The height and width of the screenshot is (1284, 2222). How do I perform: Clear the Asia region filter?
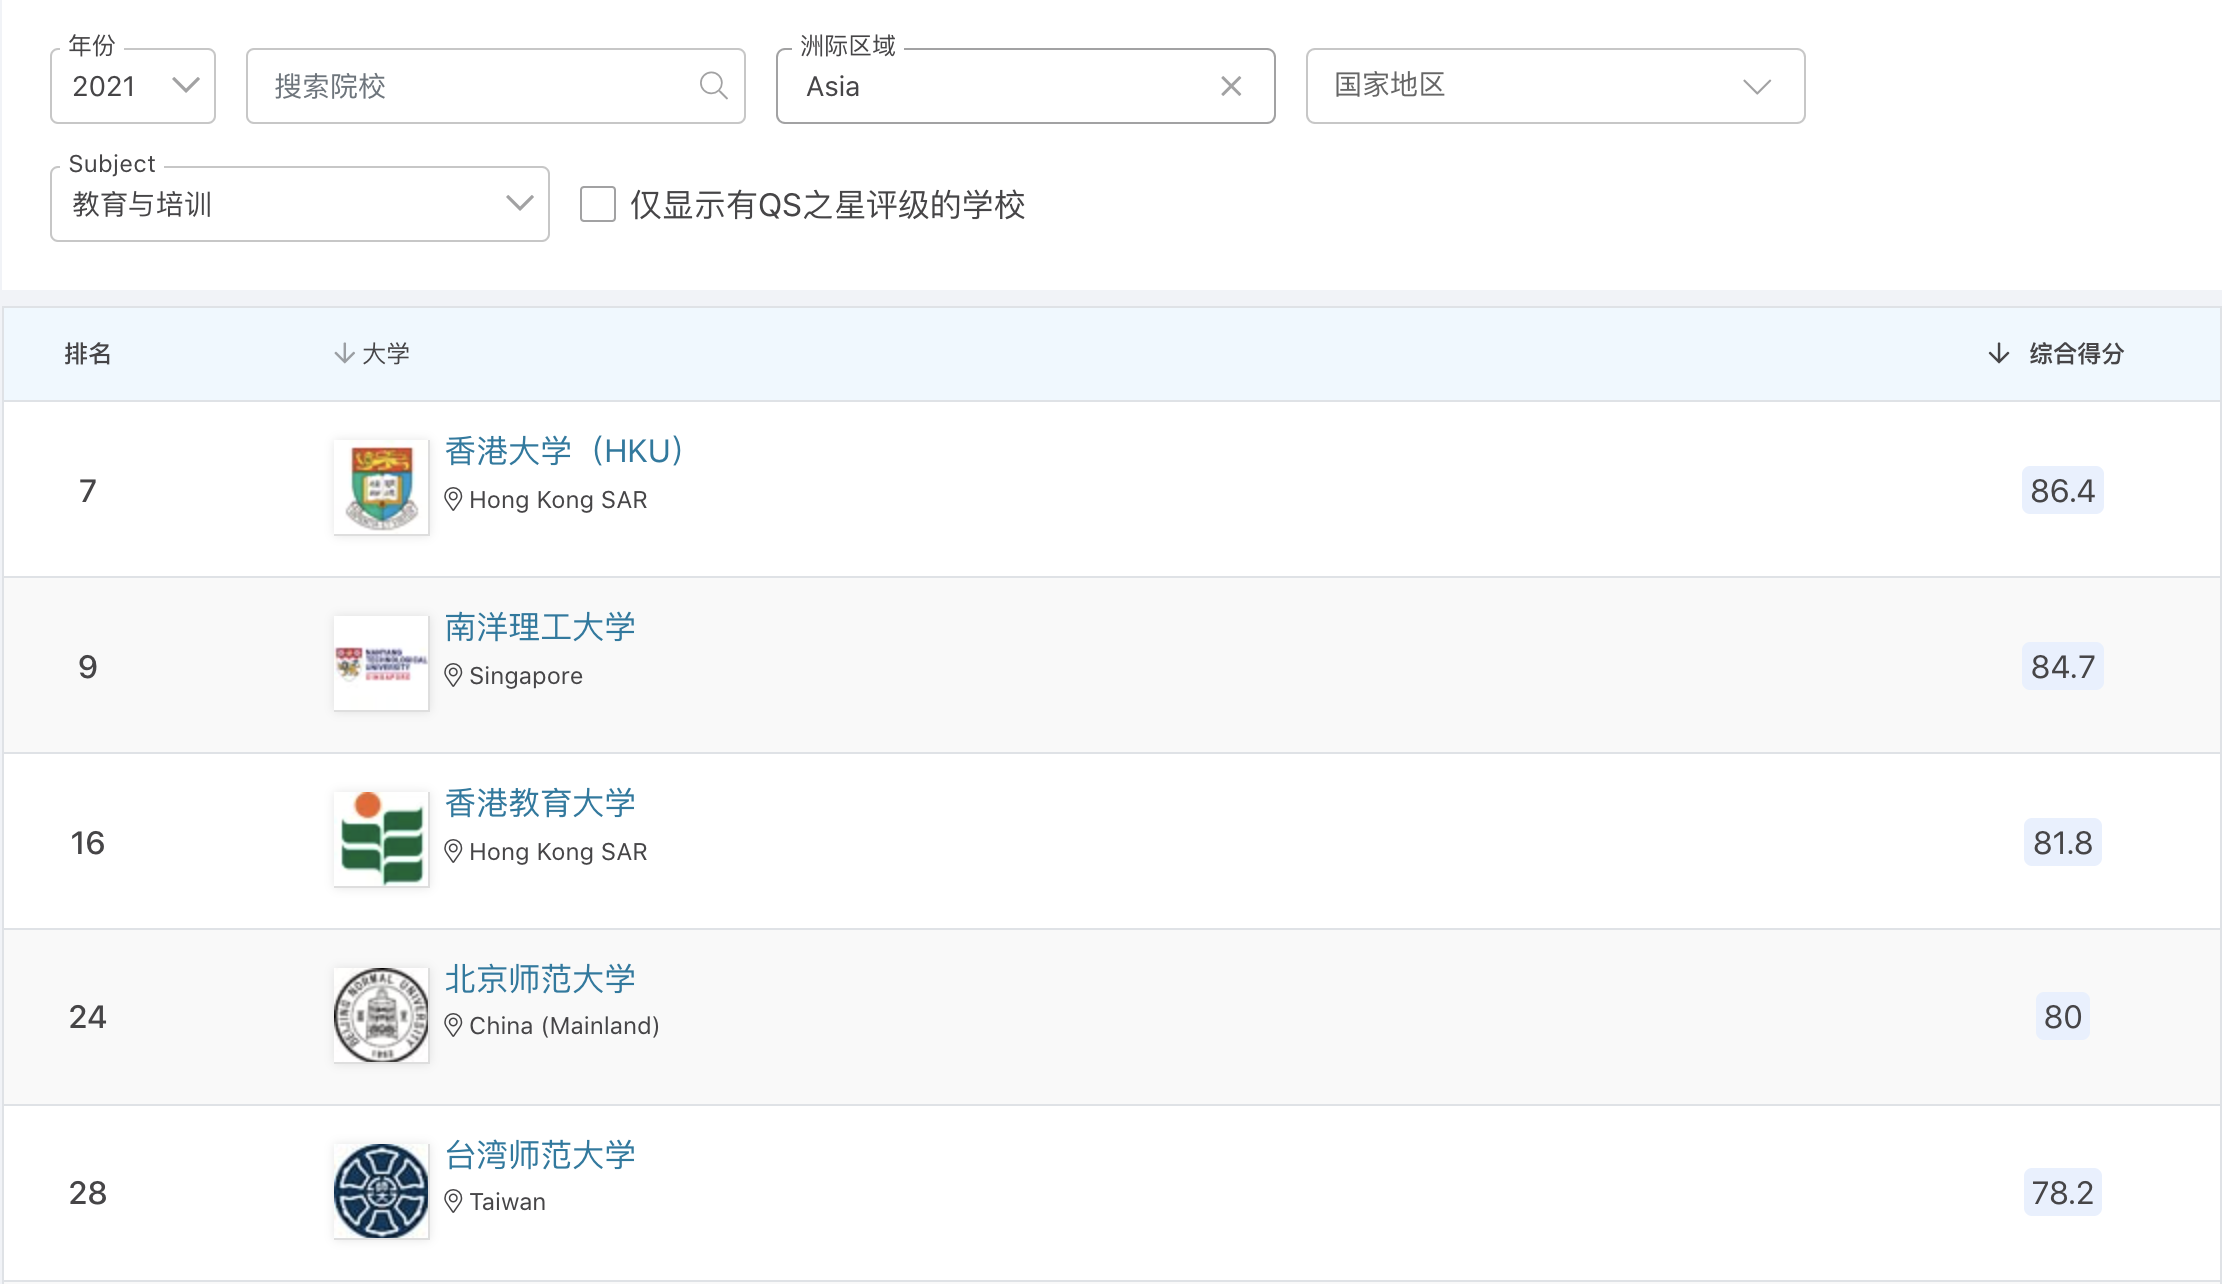click(x=1231, y=86)
